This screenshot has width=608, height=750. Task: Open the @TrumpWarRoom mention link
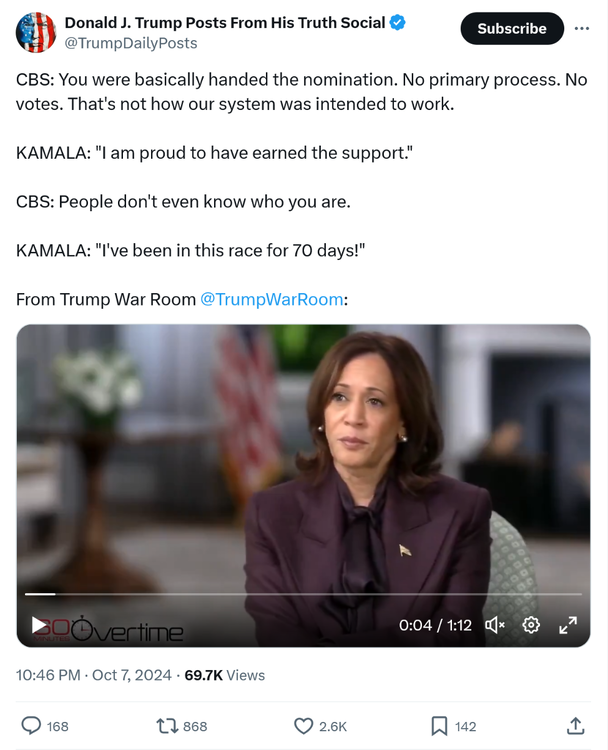[x=272, y=299]
